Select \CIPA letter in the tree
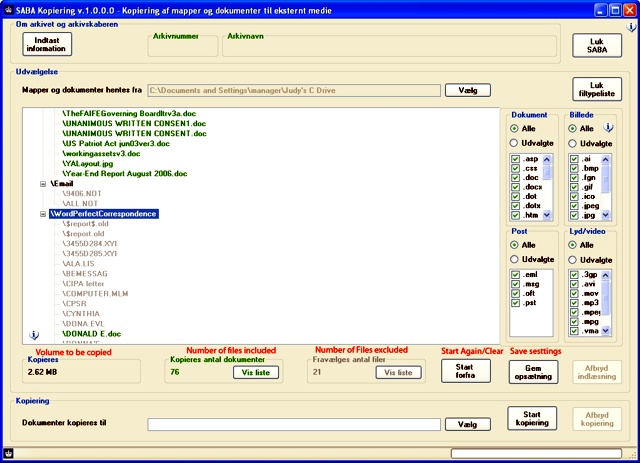The height and width of the screenshot is (463, 640). (83, 284)
